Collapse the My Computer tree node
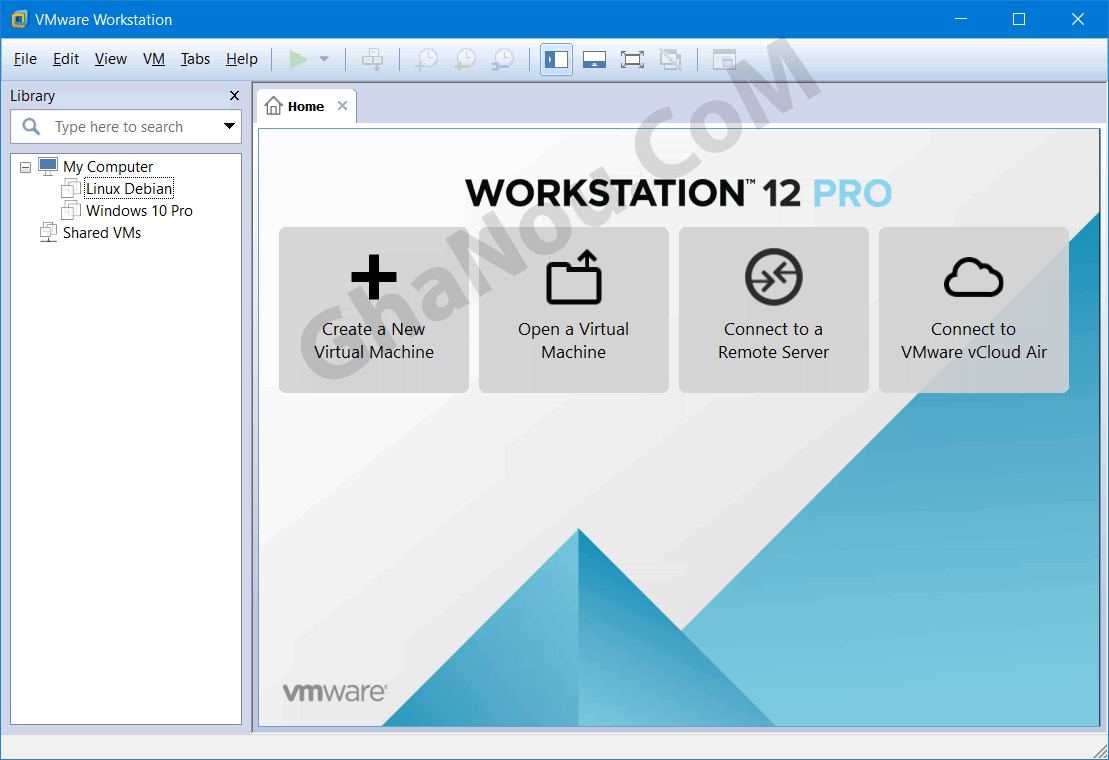 (x=25, y=168)
